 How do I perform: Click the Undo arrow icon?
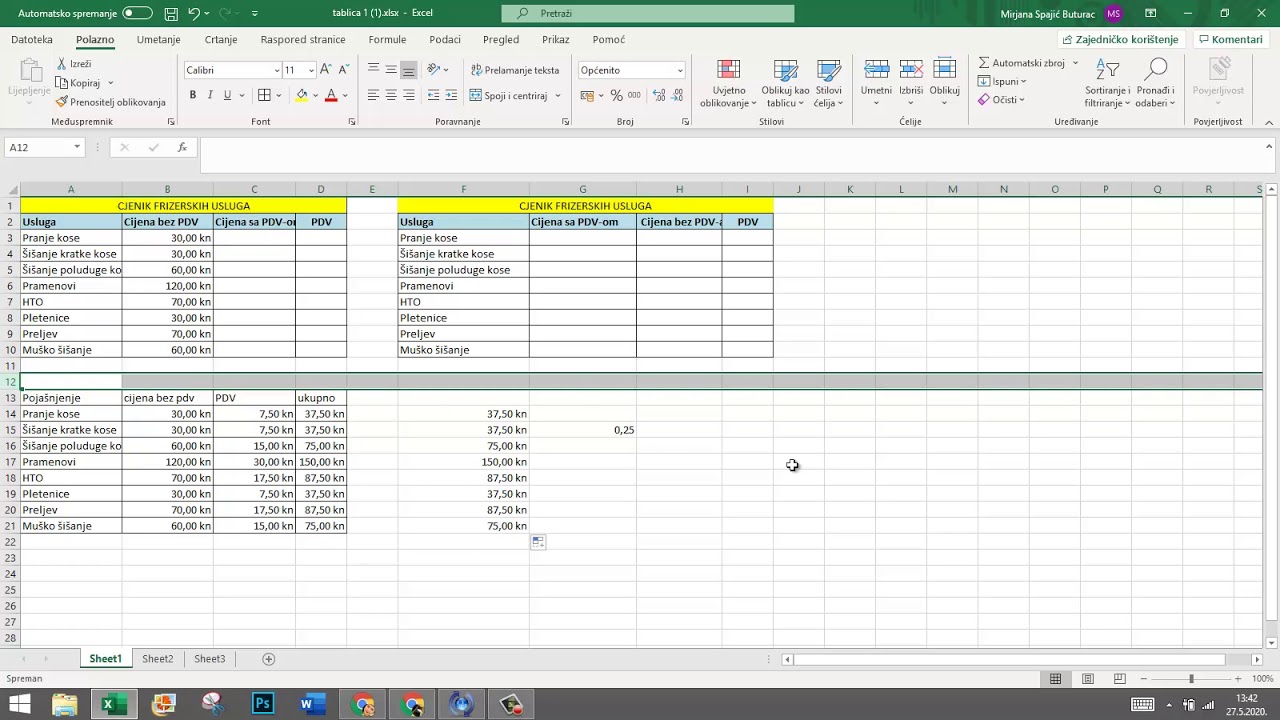point(195,14)
